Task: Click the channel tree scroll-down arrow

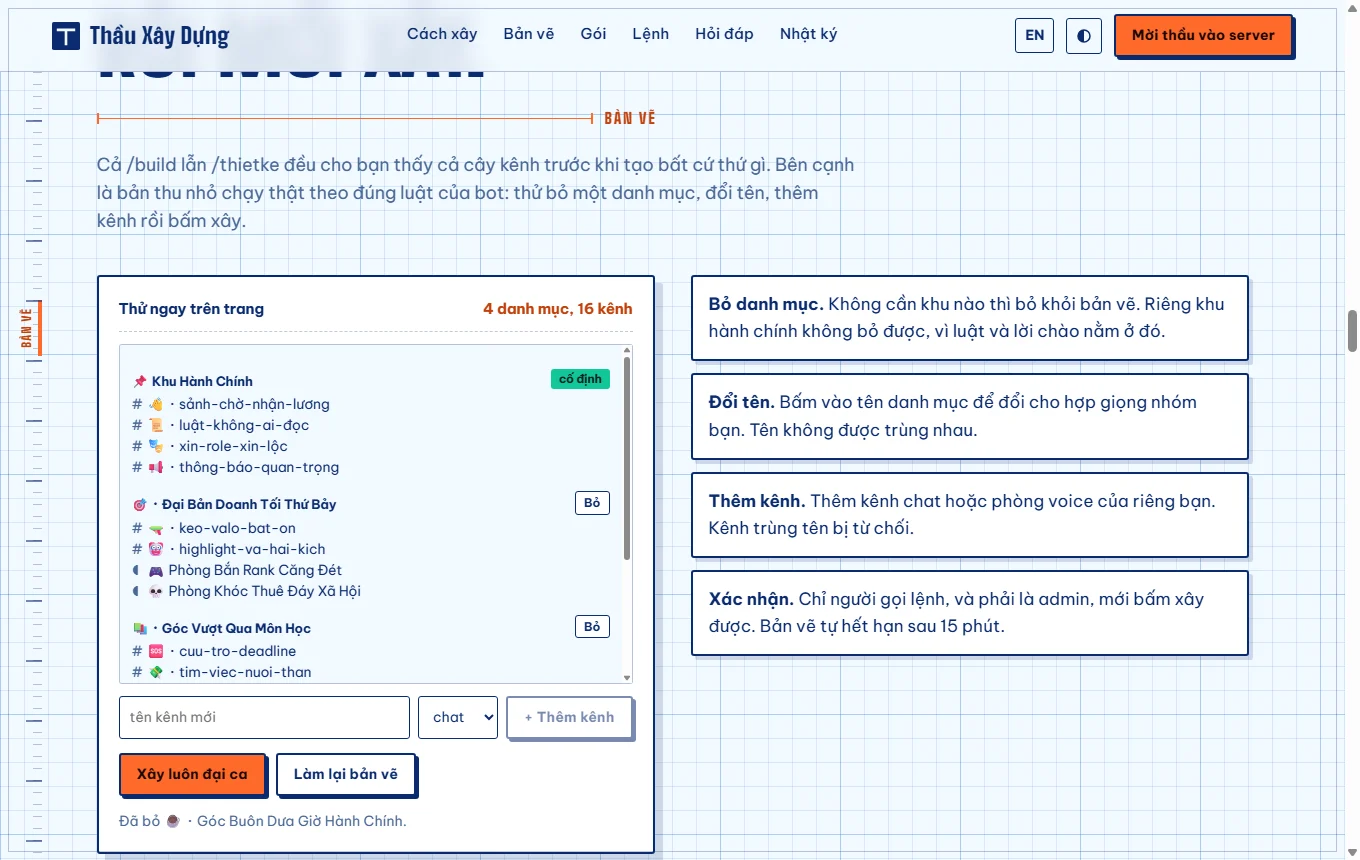Action: (627, 678)
